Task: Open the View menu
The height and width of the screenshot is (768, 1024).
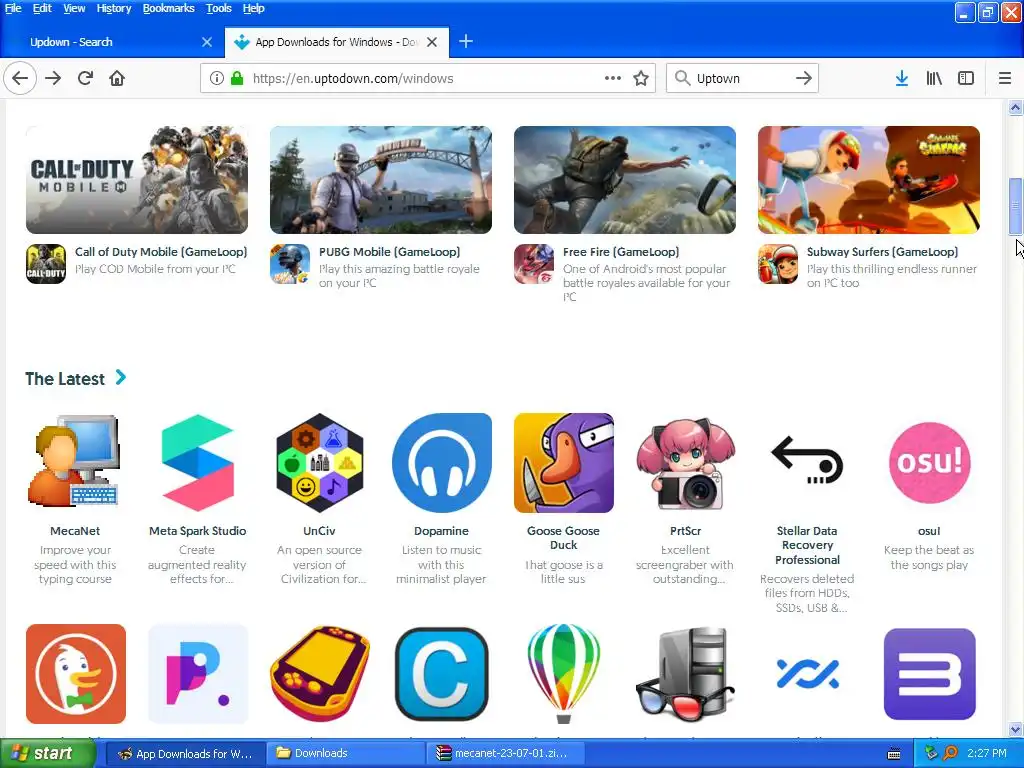Action: pyautogui.click(x=74, y=8)
